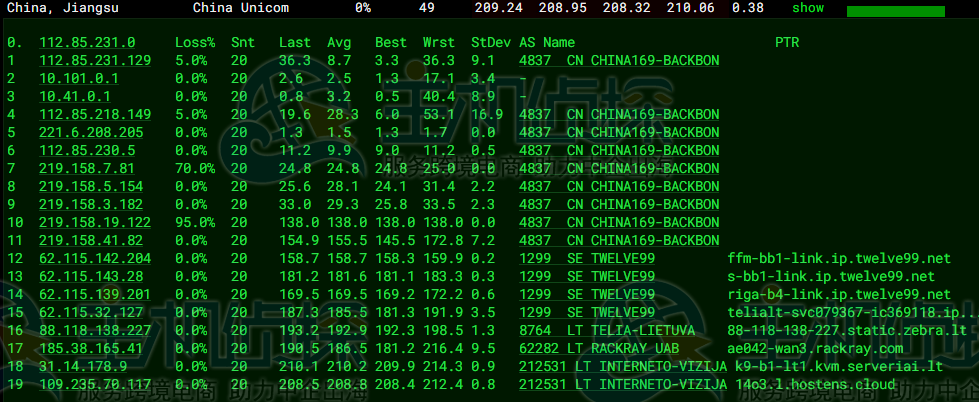Select PTR text ae042-wan3.rackray.com

(815, 349)
